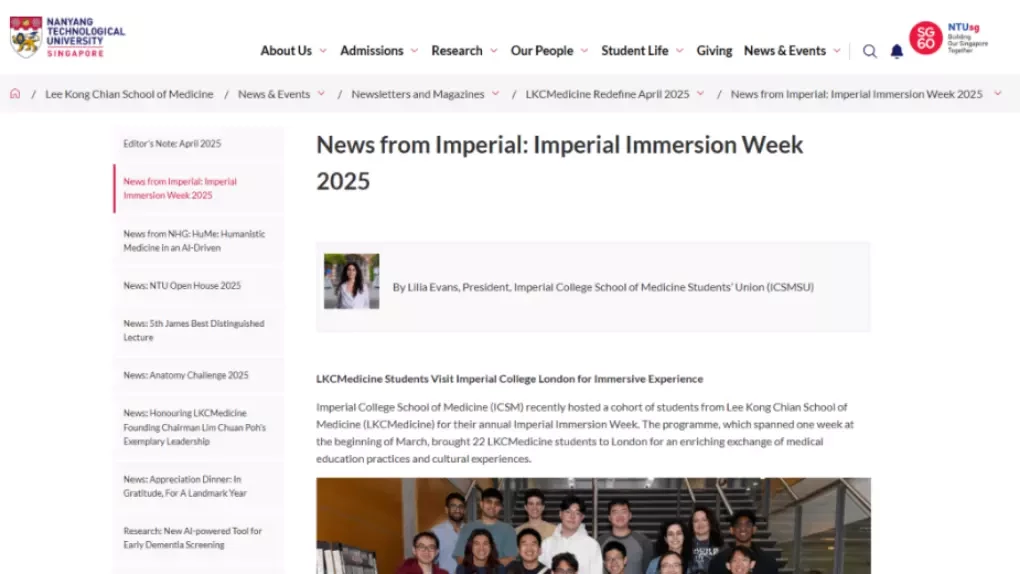Click the SG60 NTUsg badge
The width and height of the screenshot is (1020, 574).
pos(948,38)
